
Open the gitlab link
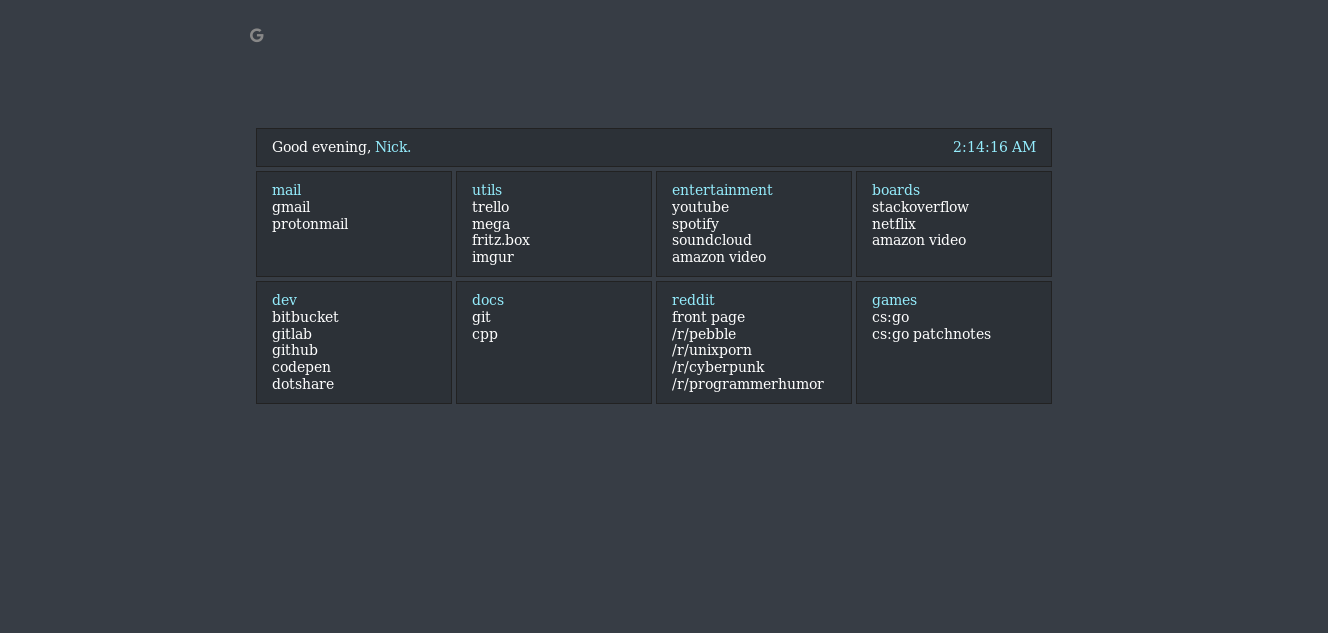point(292,334)
